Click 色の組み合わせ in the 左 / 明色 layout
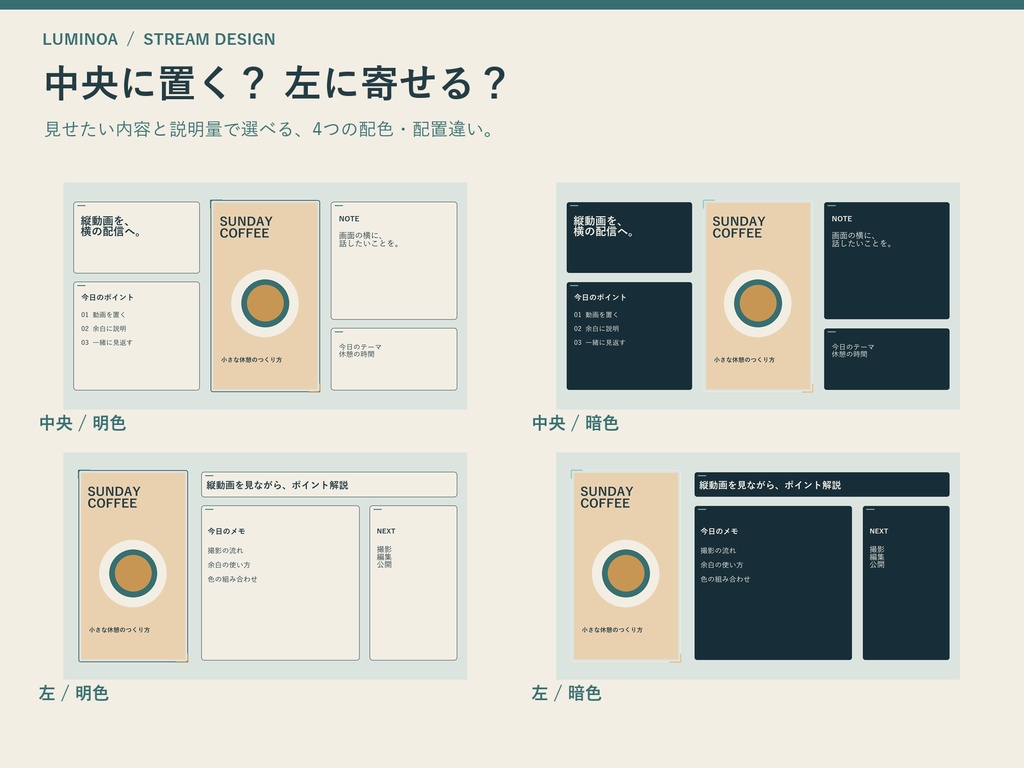1024x768 pixels. click(232, 579)
